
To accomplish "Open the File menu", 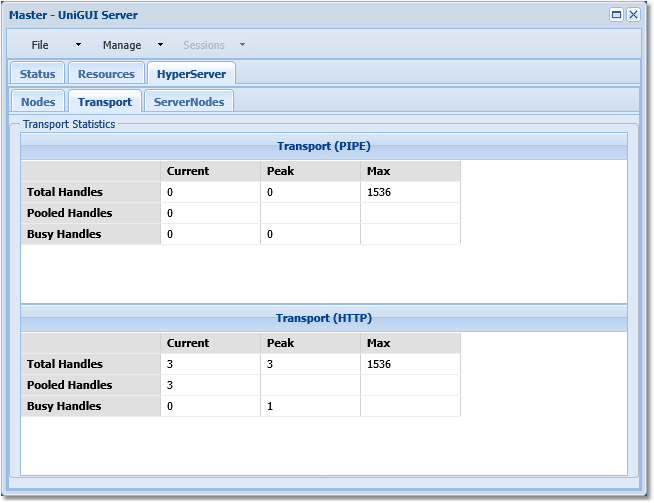I will 40,45.
